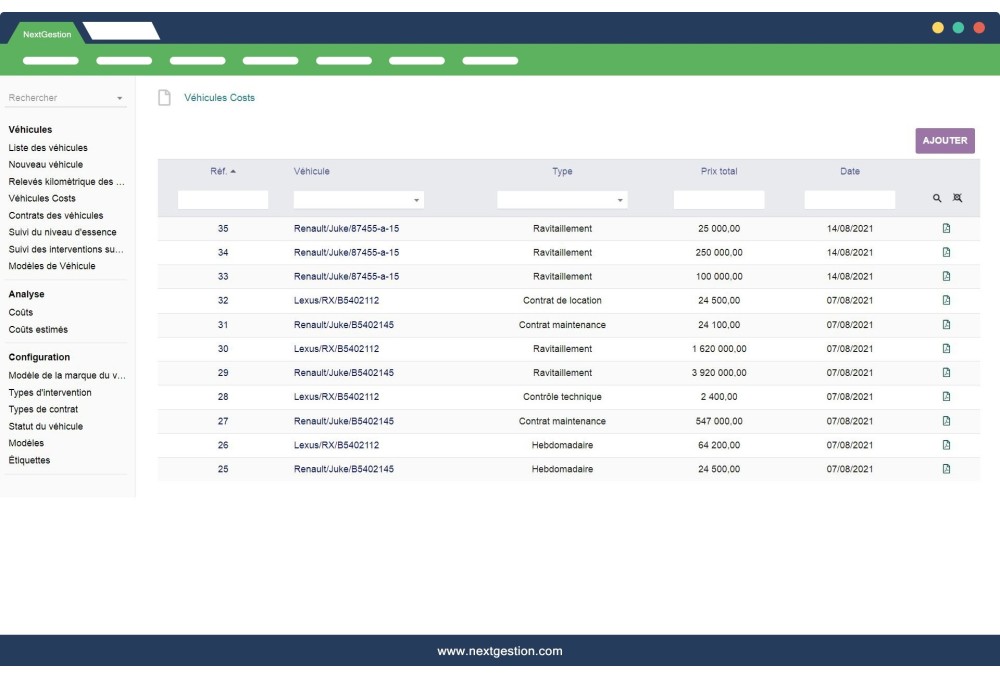Expand the Véhicule filter dropdown
This screenshot has height=679, width=1000.
click(417, 201)
